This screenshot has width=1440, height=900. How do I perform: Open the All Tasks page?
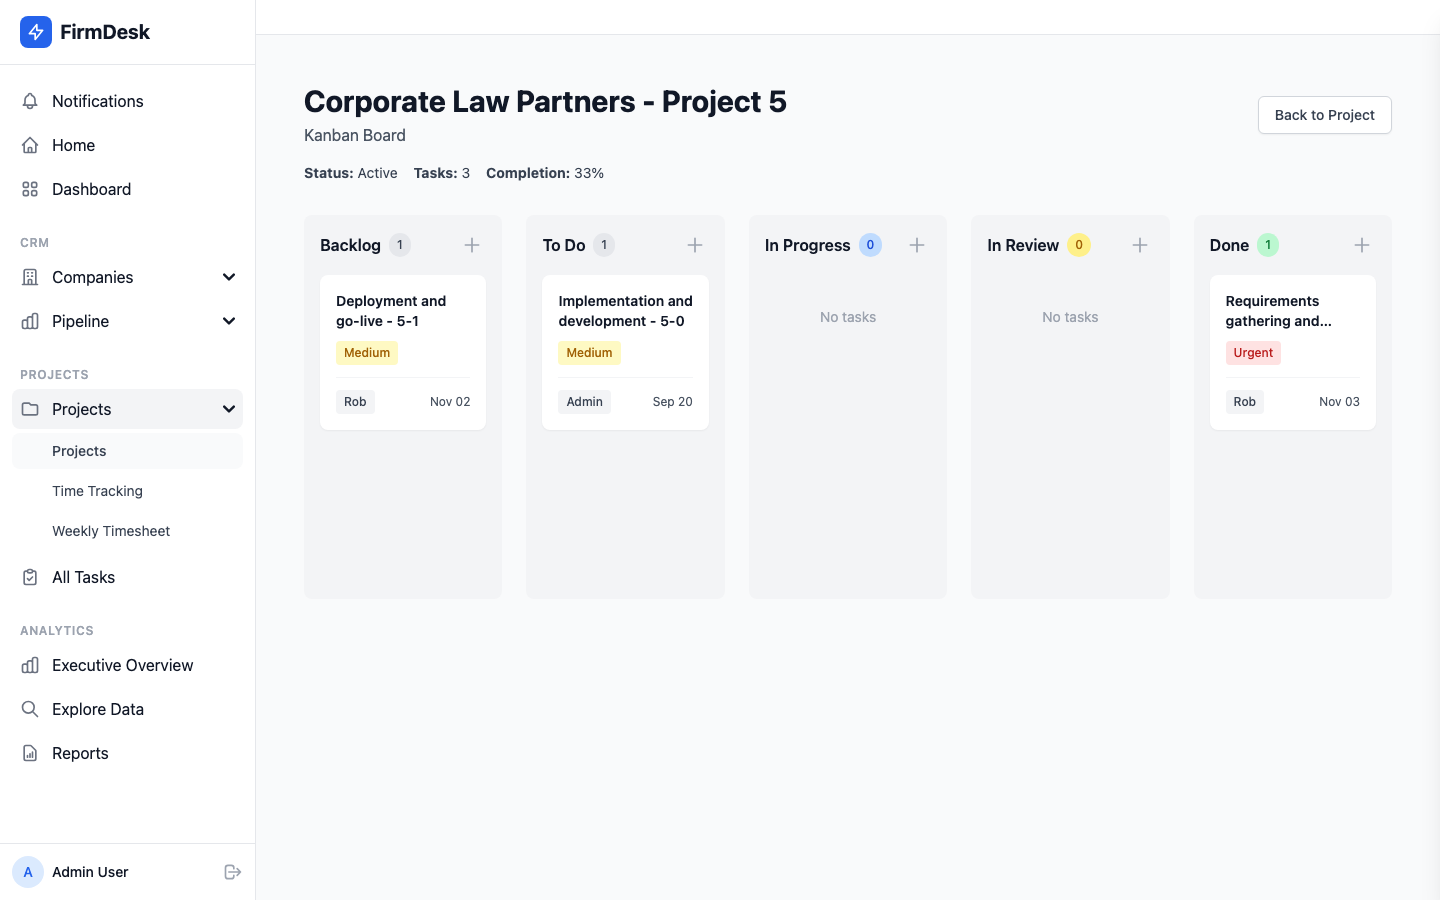[83, 577]
